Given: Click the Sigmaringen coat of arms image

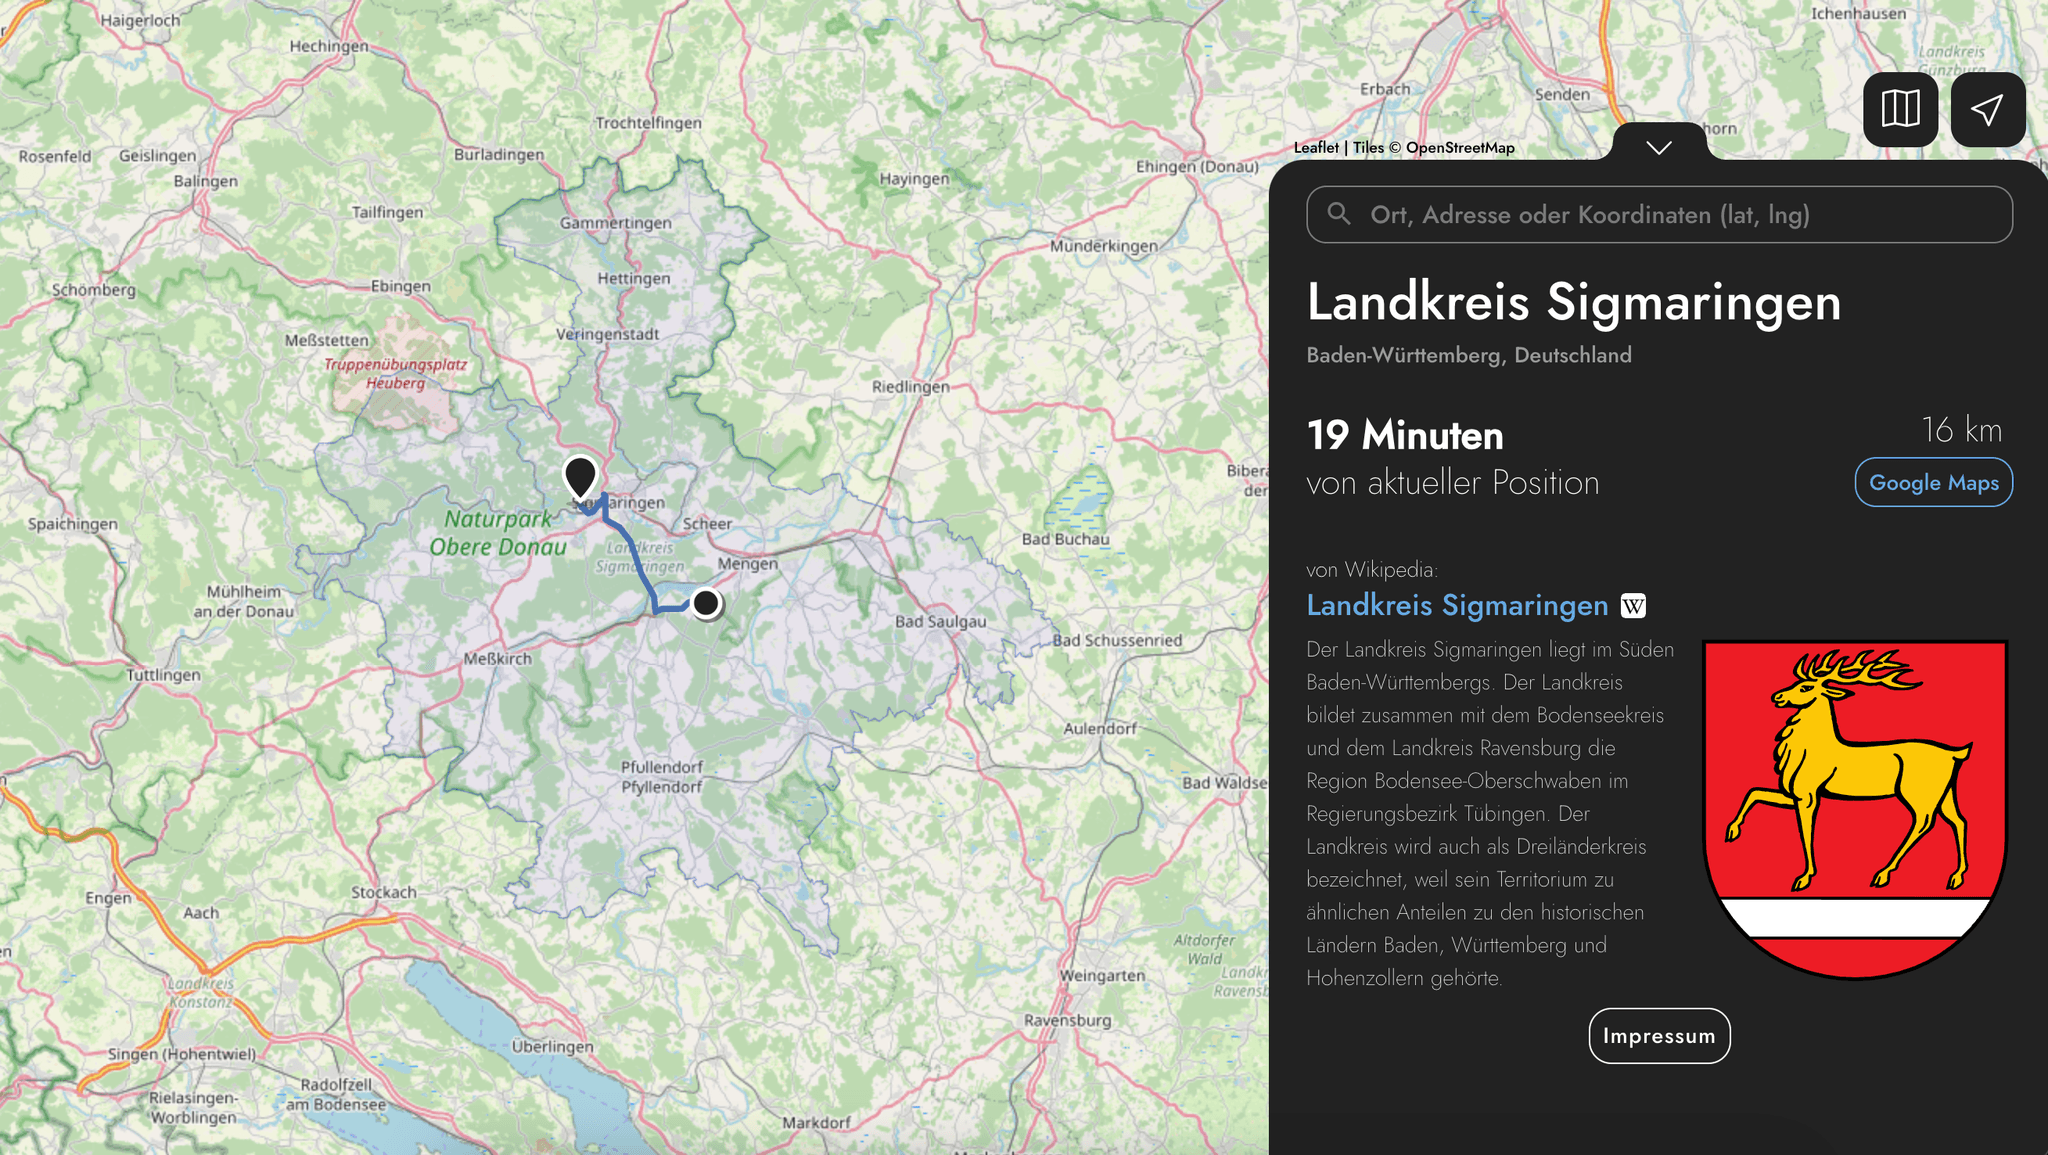Looking at the screenshot, I should coord(1855,808).
